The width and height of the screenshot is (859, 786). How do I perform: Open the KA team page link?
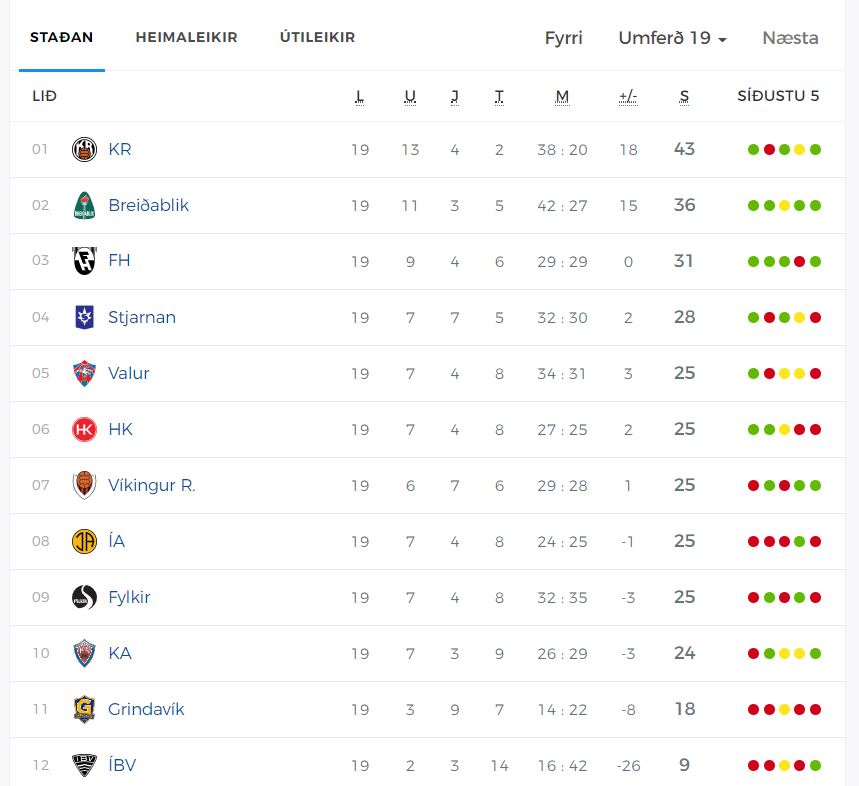120,653
